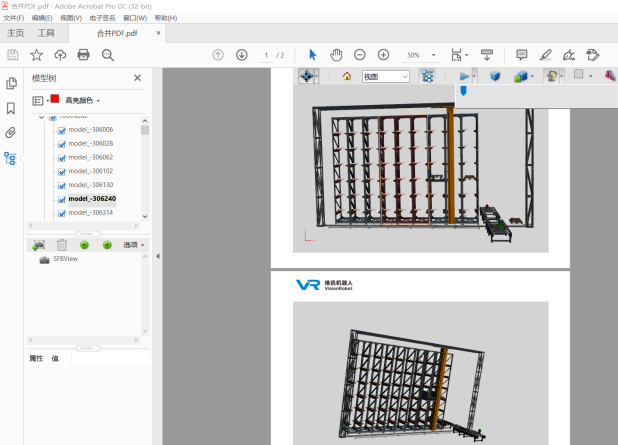Zoom out with minus icon

tap(359, 55)
